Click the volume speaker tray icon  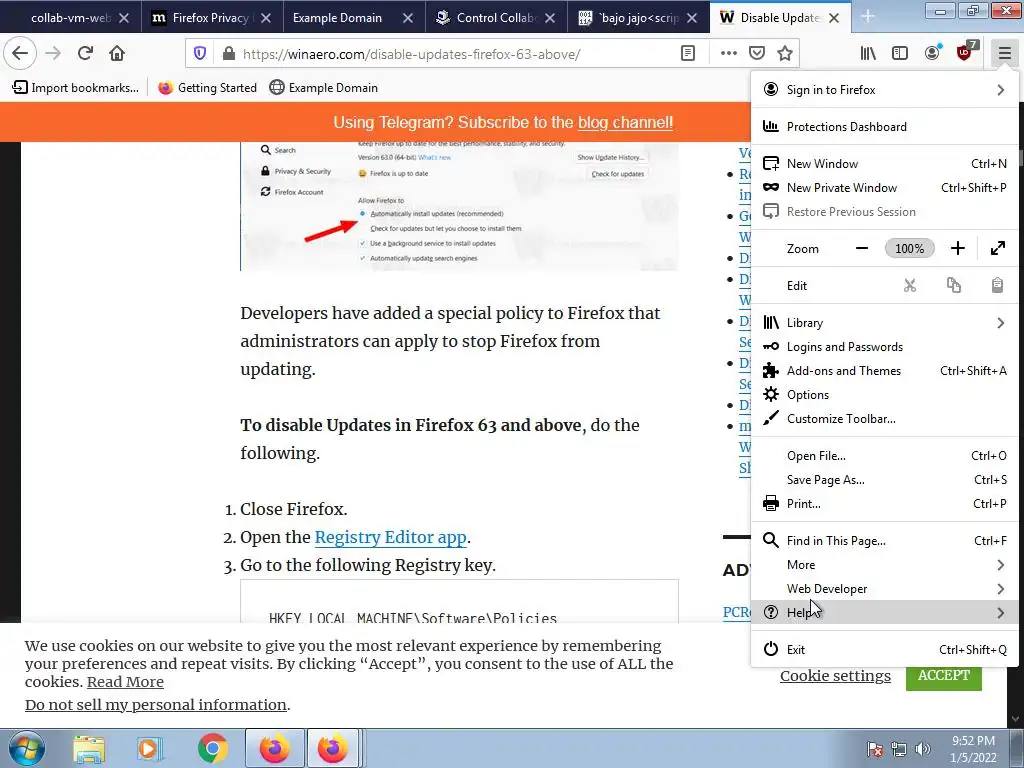coord(923,749)
